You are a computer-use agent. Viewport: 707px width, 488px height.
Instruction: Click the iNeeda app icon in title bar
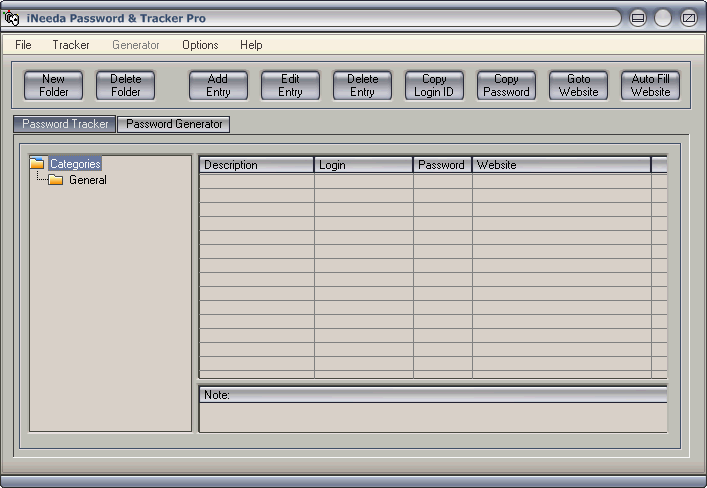click(11, 18)
